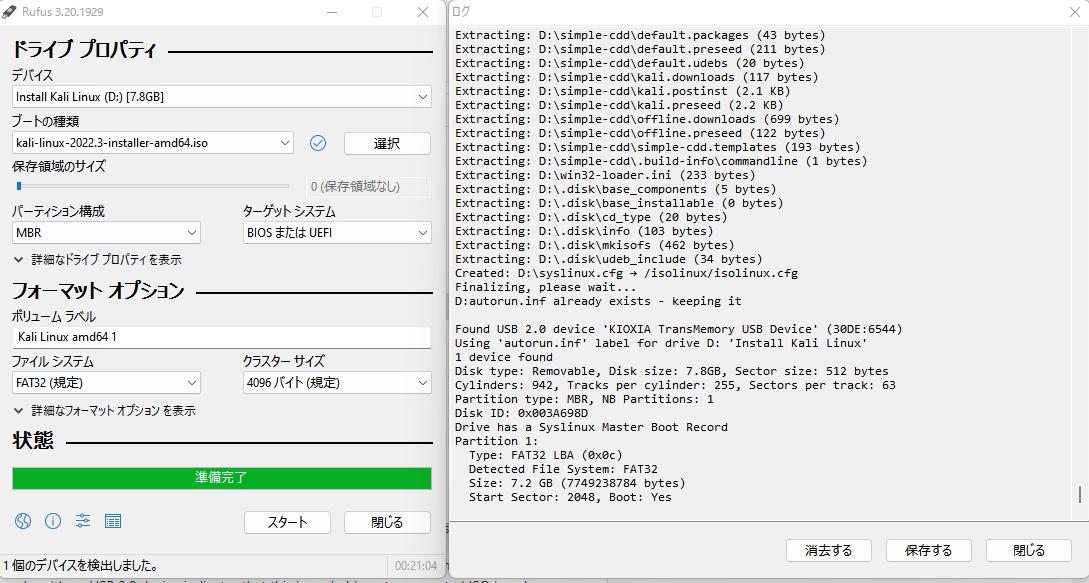Open the FAT32 file system dropdown
Viewport: 1089px width, 583px height.
[106, 383]
